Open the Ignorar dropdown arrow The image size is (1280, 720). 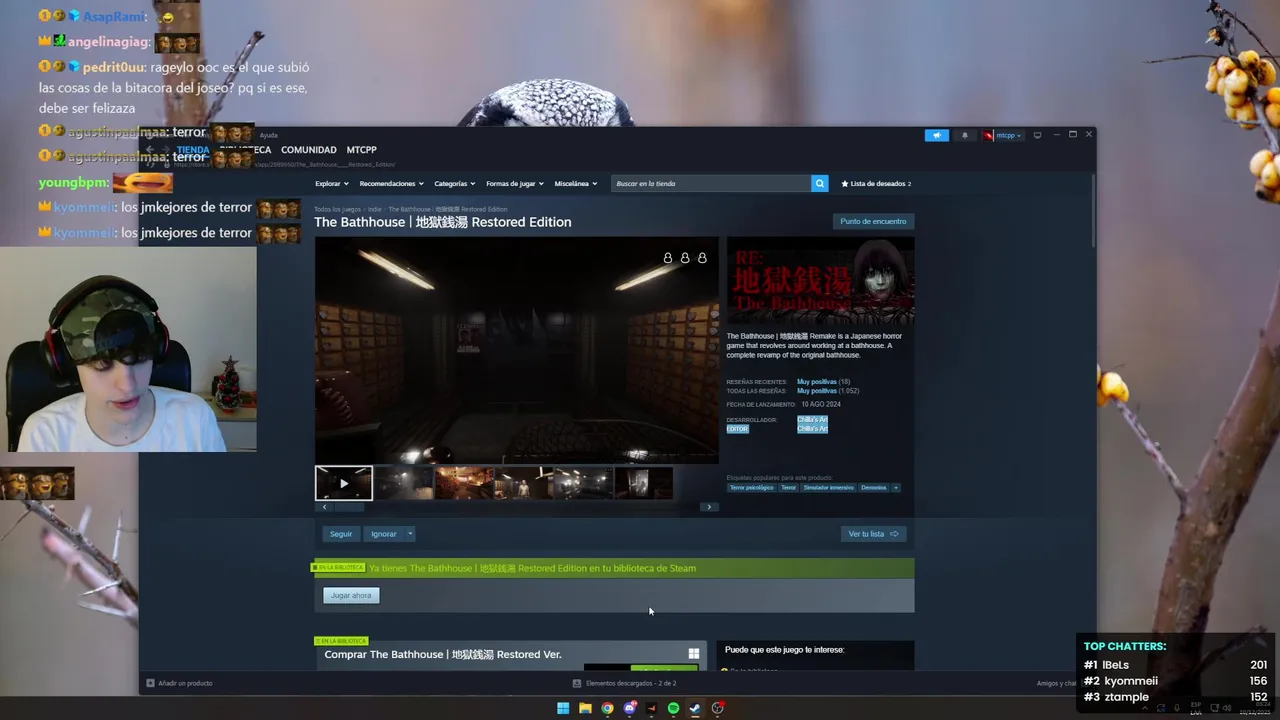tap(410, 534)
